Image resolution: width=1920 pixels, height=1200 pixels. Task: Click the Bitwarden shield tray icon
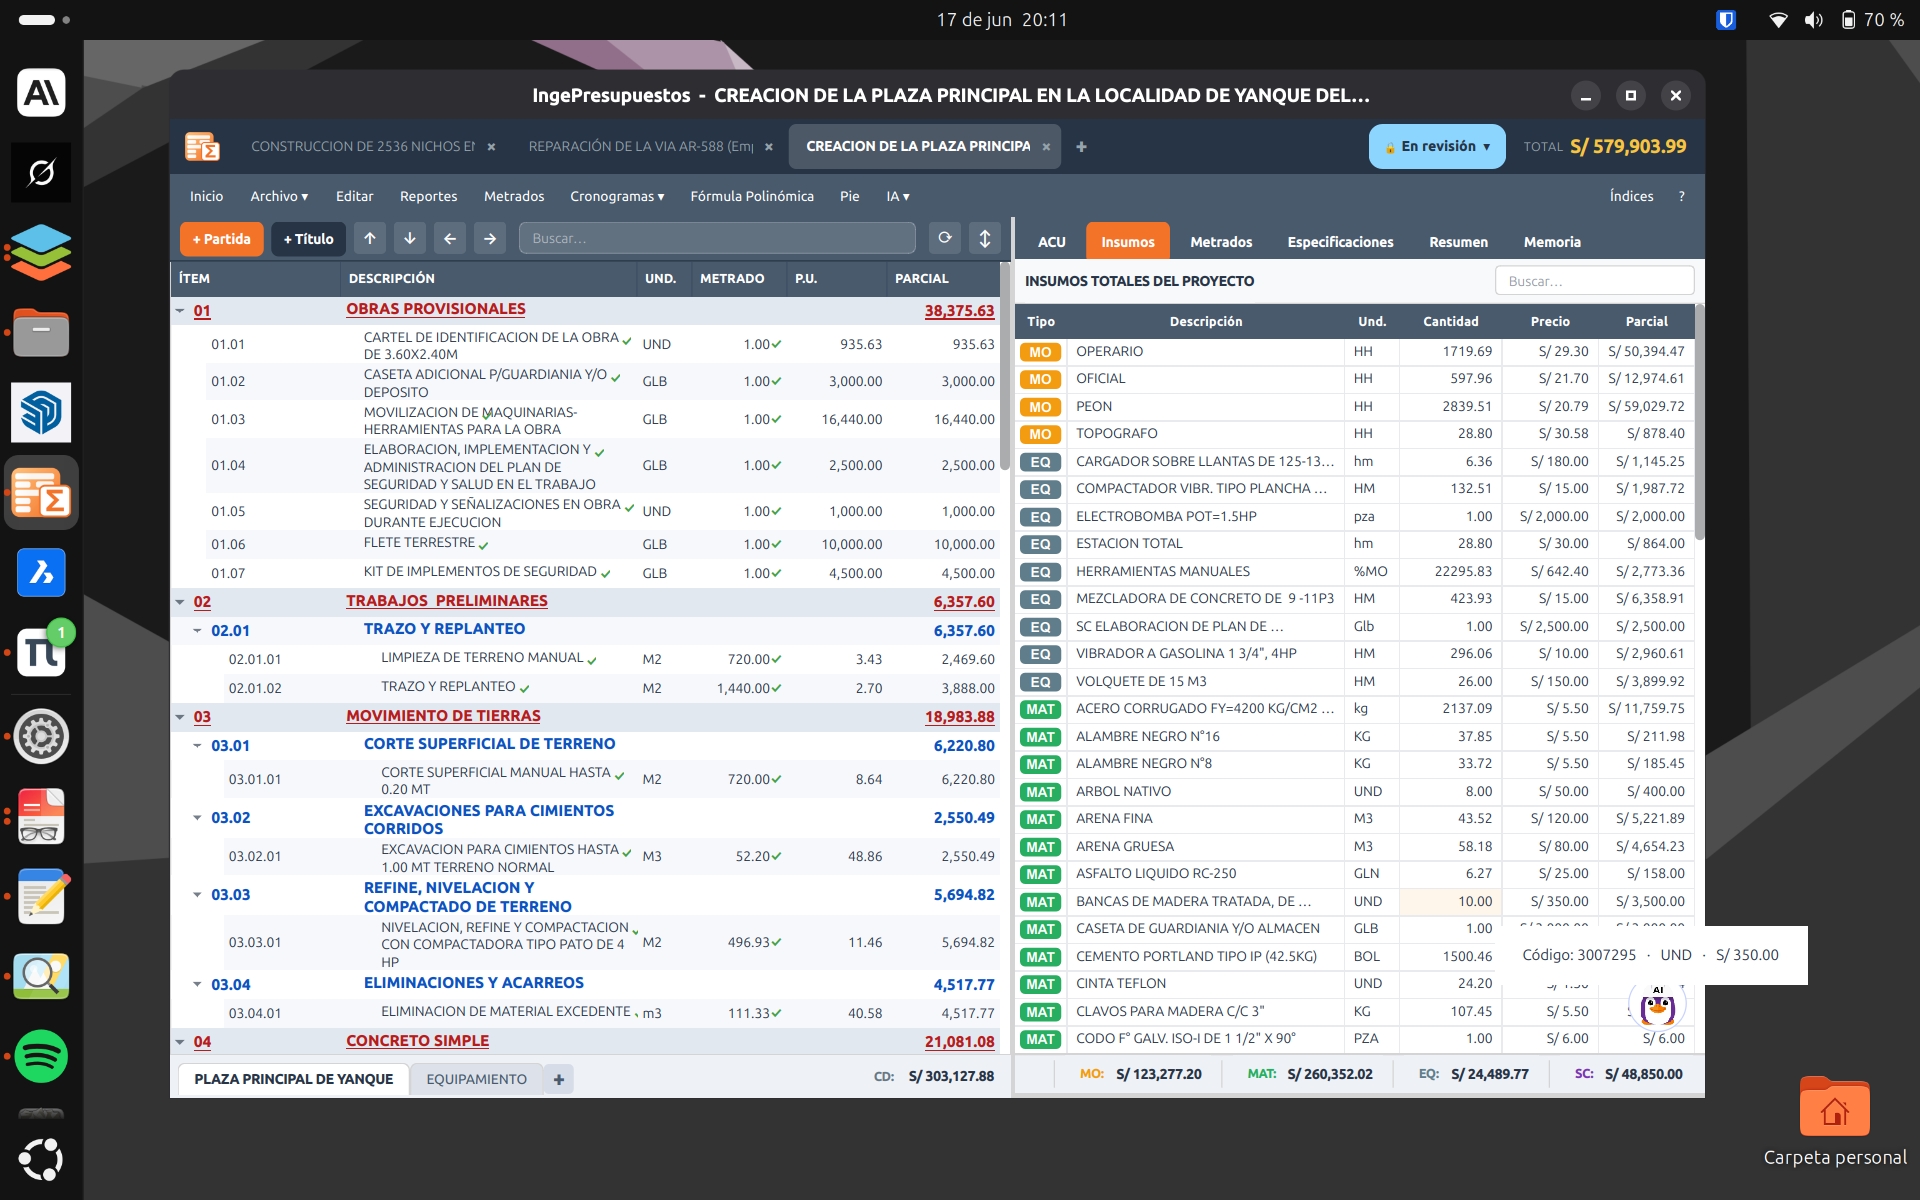pos(1726,20)
